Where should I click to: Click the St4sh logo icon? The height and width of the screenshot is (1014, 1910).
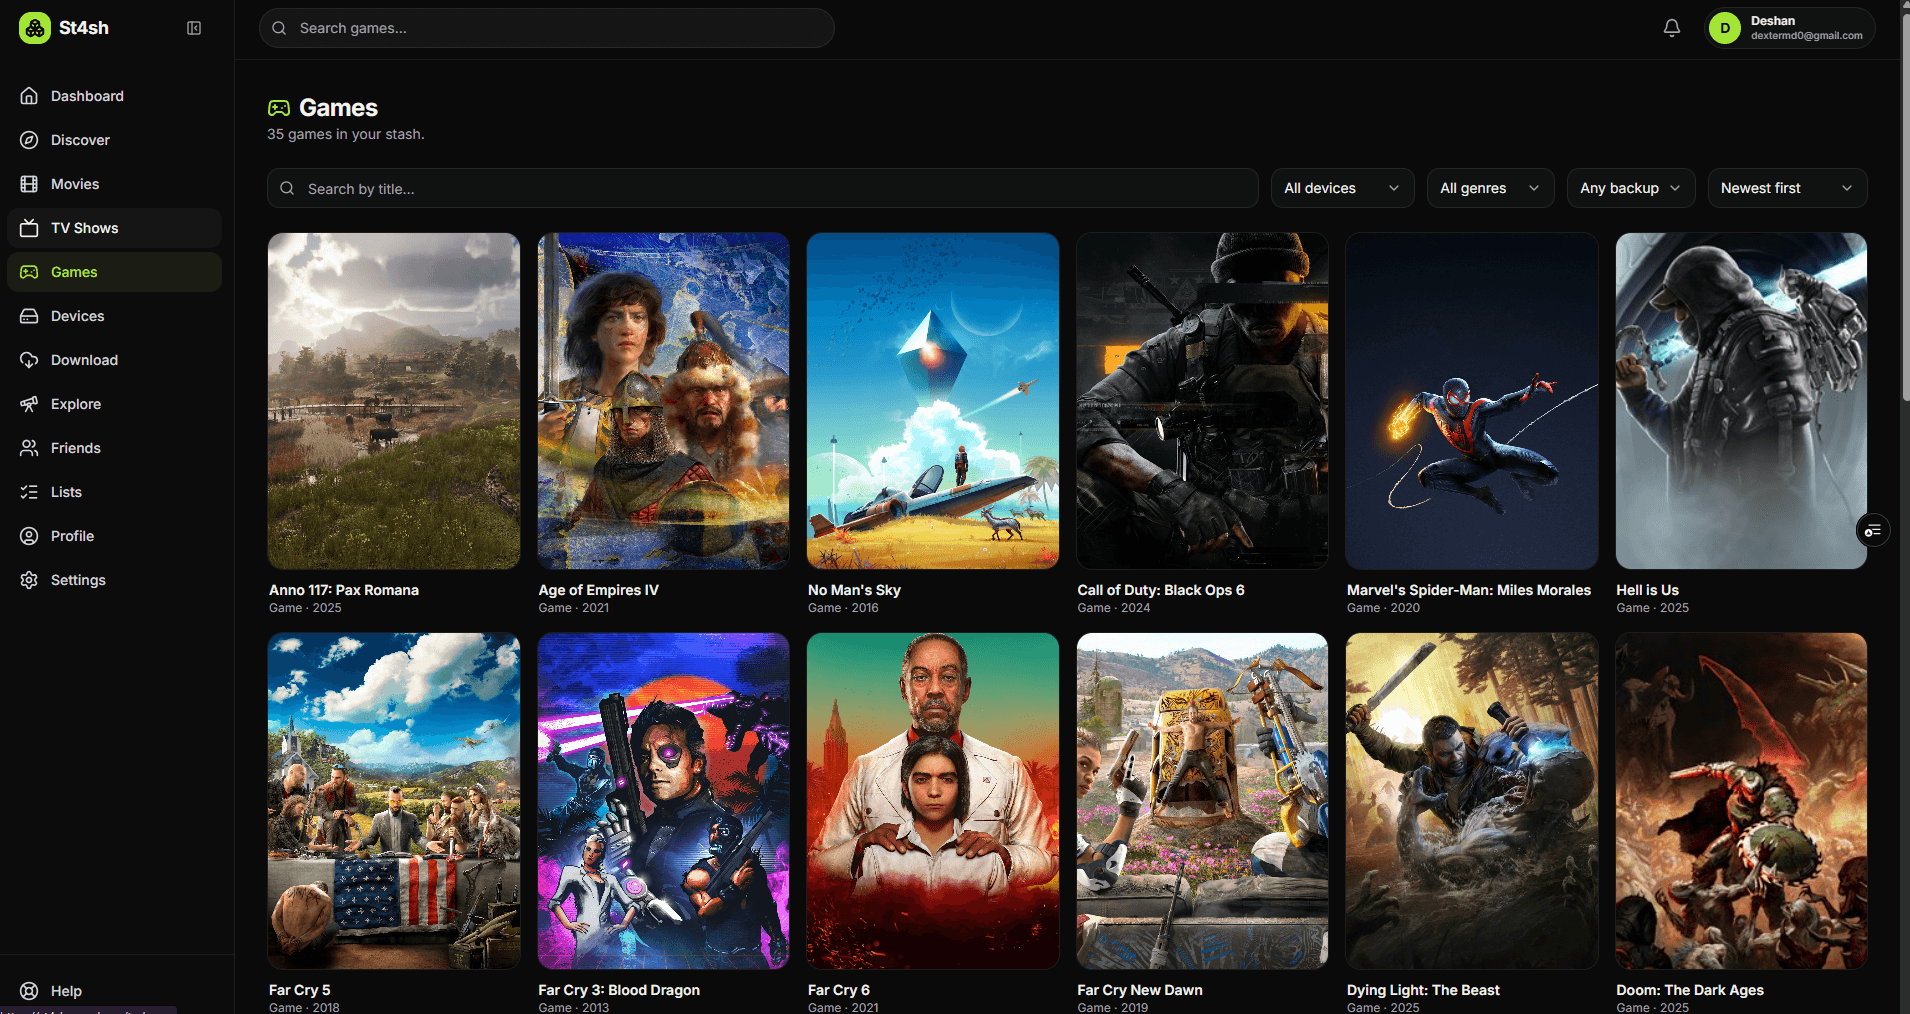tap(35, 28)
